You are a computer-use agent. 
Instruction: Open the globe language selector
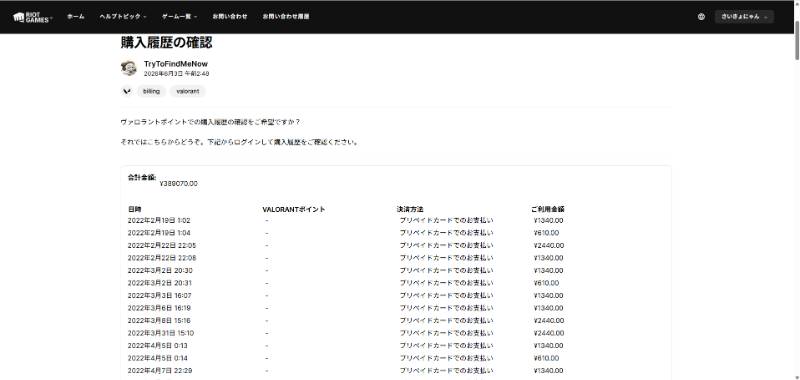pyautogui.click(x=701, y=16)
